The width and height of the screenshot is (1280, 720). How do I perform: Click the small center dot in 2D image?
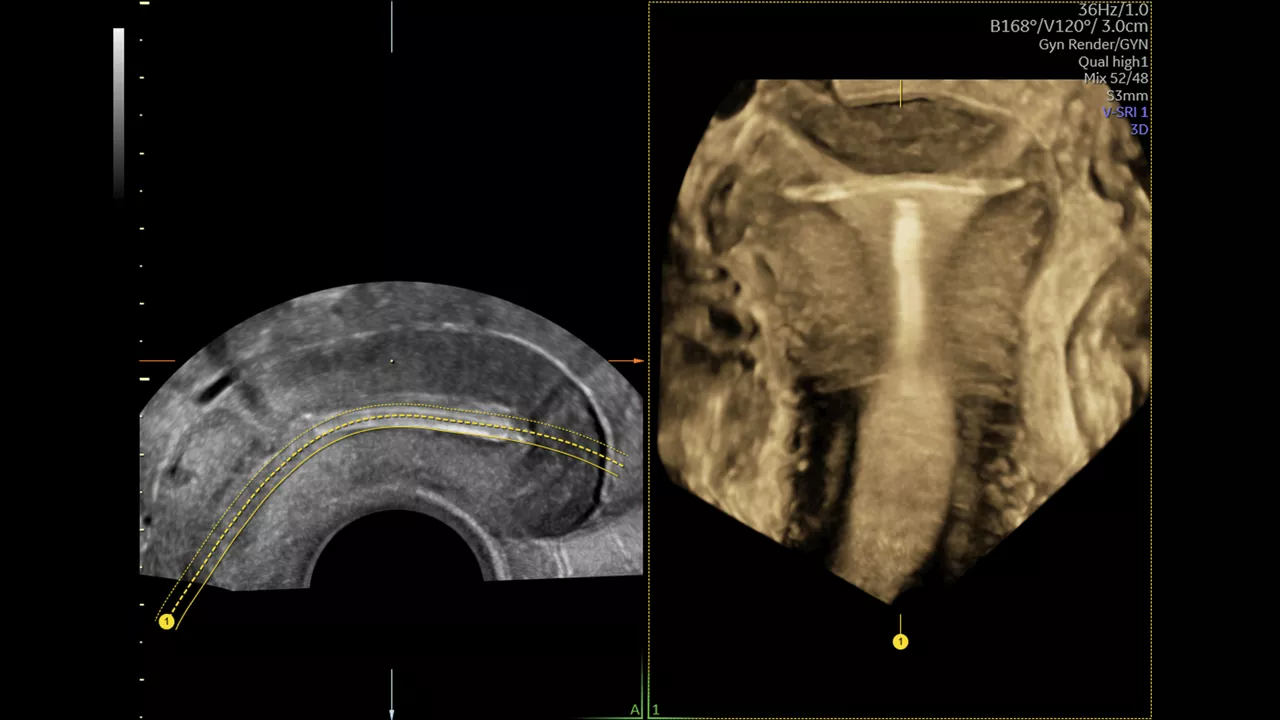click(x=391, y=361)
